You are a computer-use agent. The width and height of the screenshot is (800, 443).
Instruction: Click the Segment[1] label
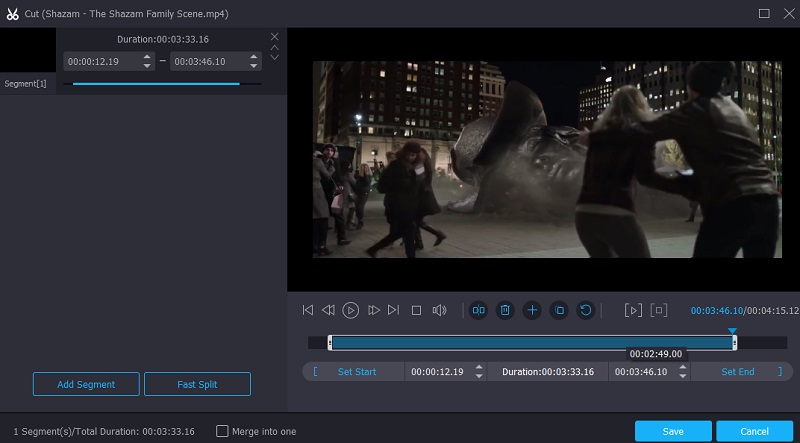(26, 84)
